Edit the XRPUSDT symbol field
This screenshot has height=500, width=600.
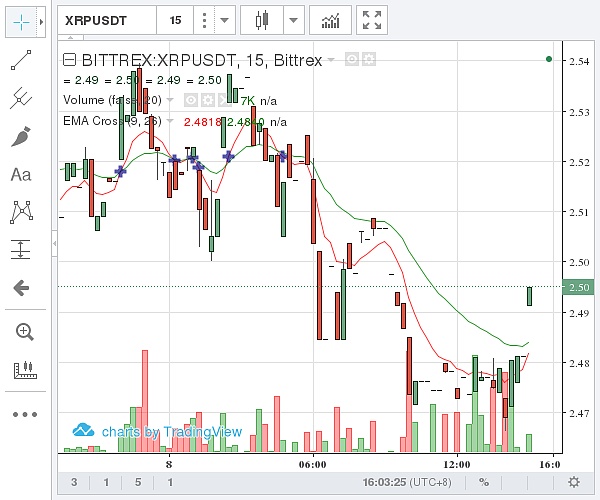(107, 20)
